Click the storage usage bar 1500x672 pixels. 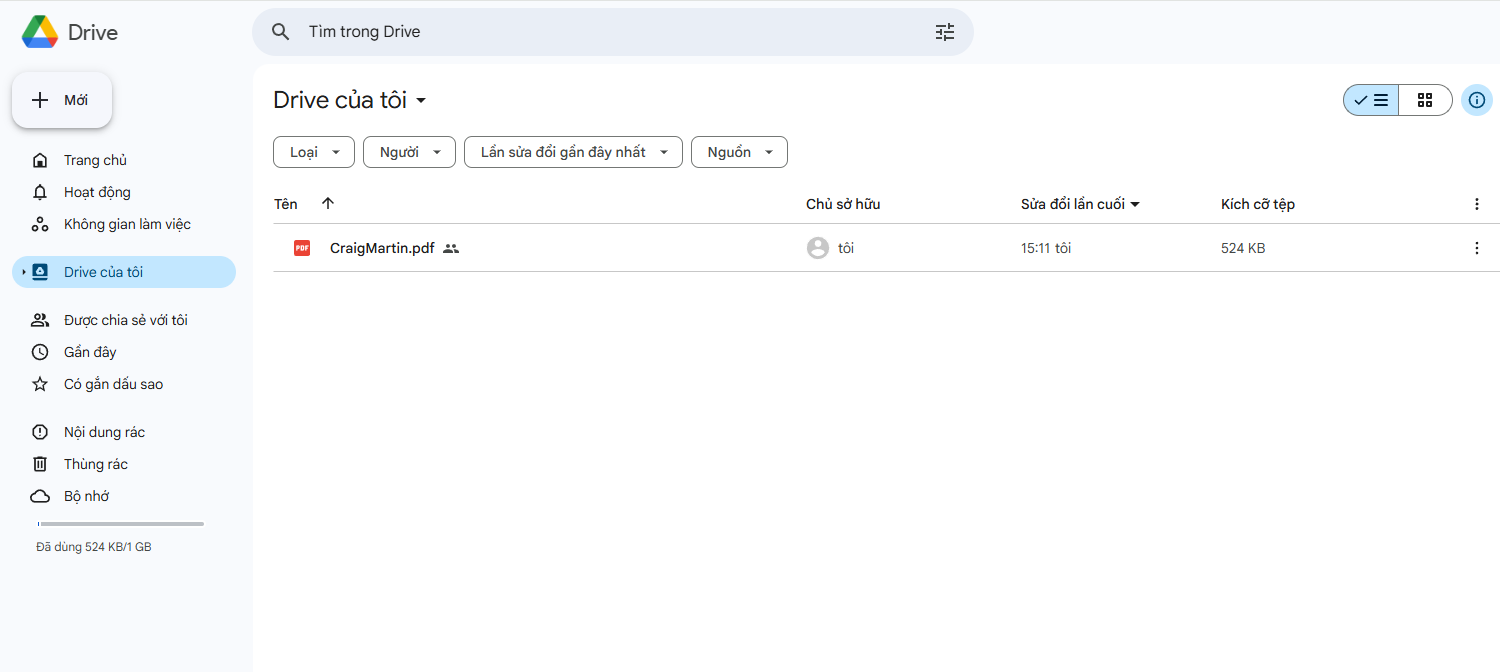point(120,524)
